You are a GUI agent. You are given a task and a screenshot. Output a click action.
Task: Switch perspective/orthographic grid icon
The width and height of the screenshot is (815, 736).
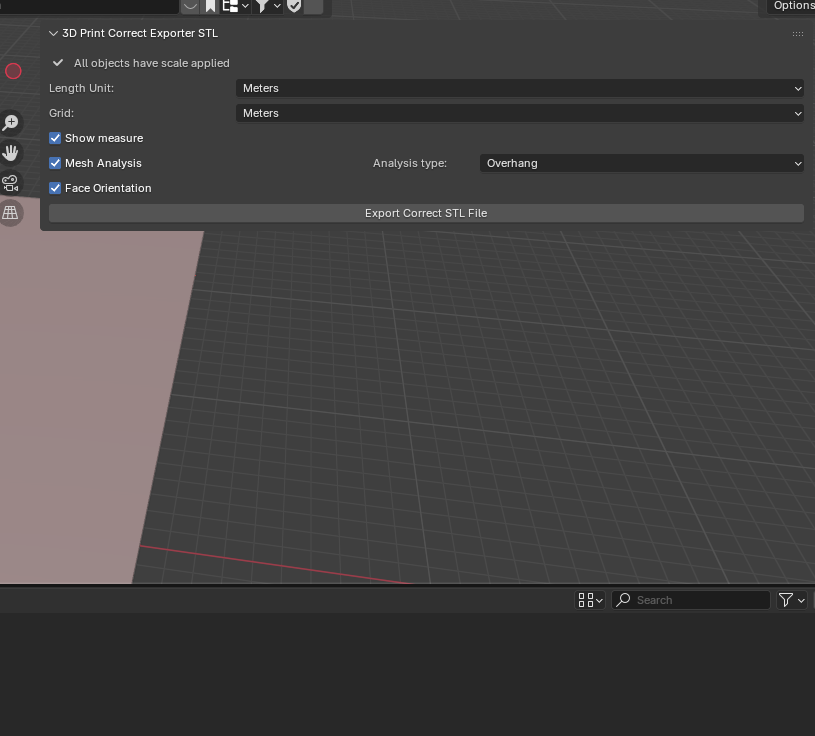(x=10, y=213)
